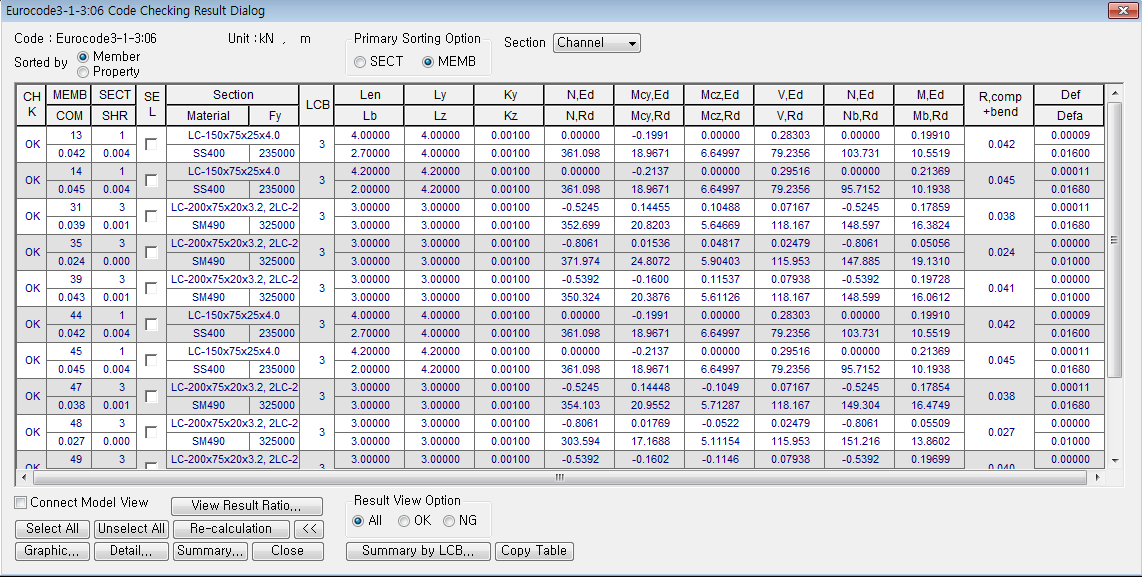
Task: Click the table's horizontal scroll right arrow
Action: [x=1098, y=478]
